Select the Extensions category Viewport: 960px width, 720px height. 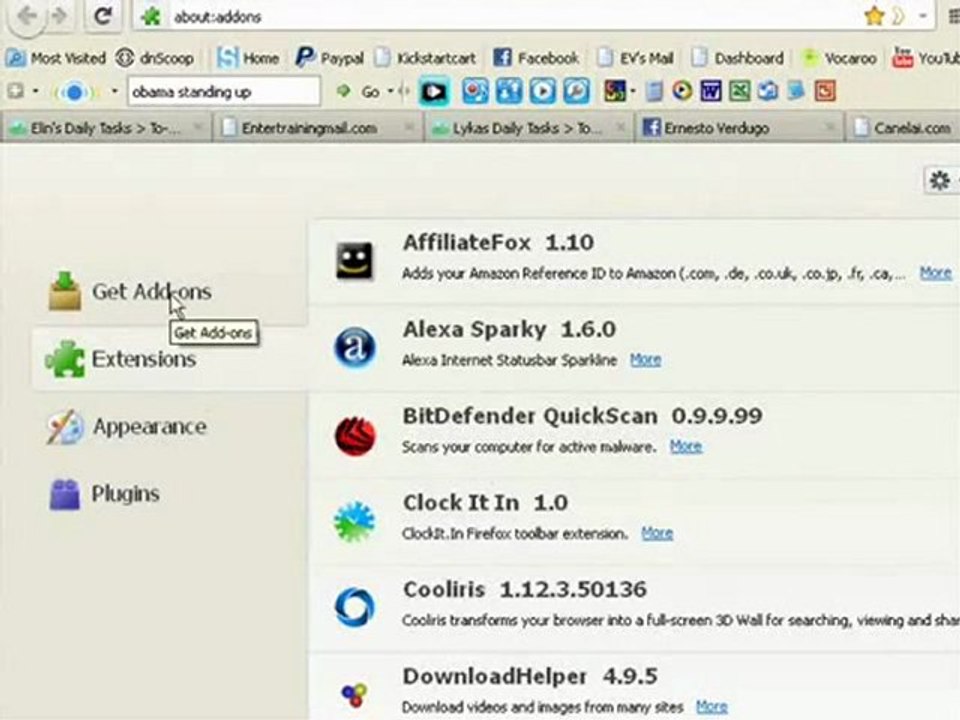tap(170, 359)
